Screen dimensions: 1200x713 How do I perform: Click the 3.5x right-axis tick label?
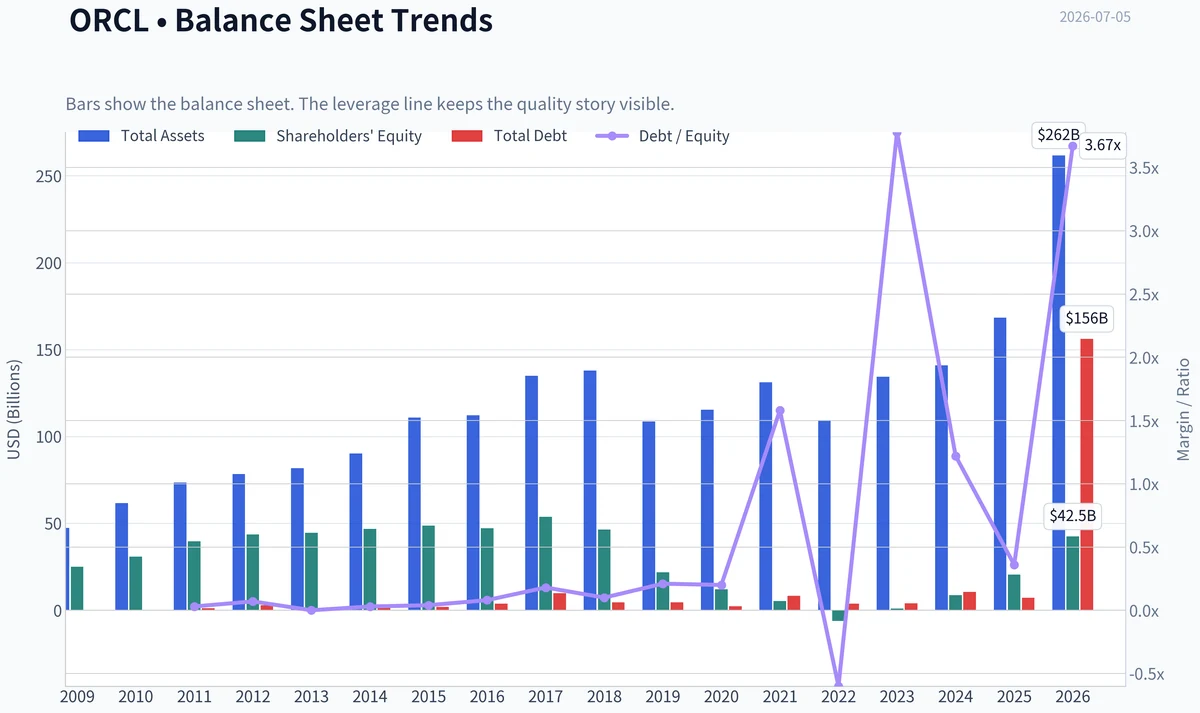tap(1145, 168)
